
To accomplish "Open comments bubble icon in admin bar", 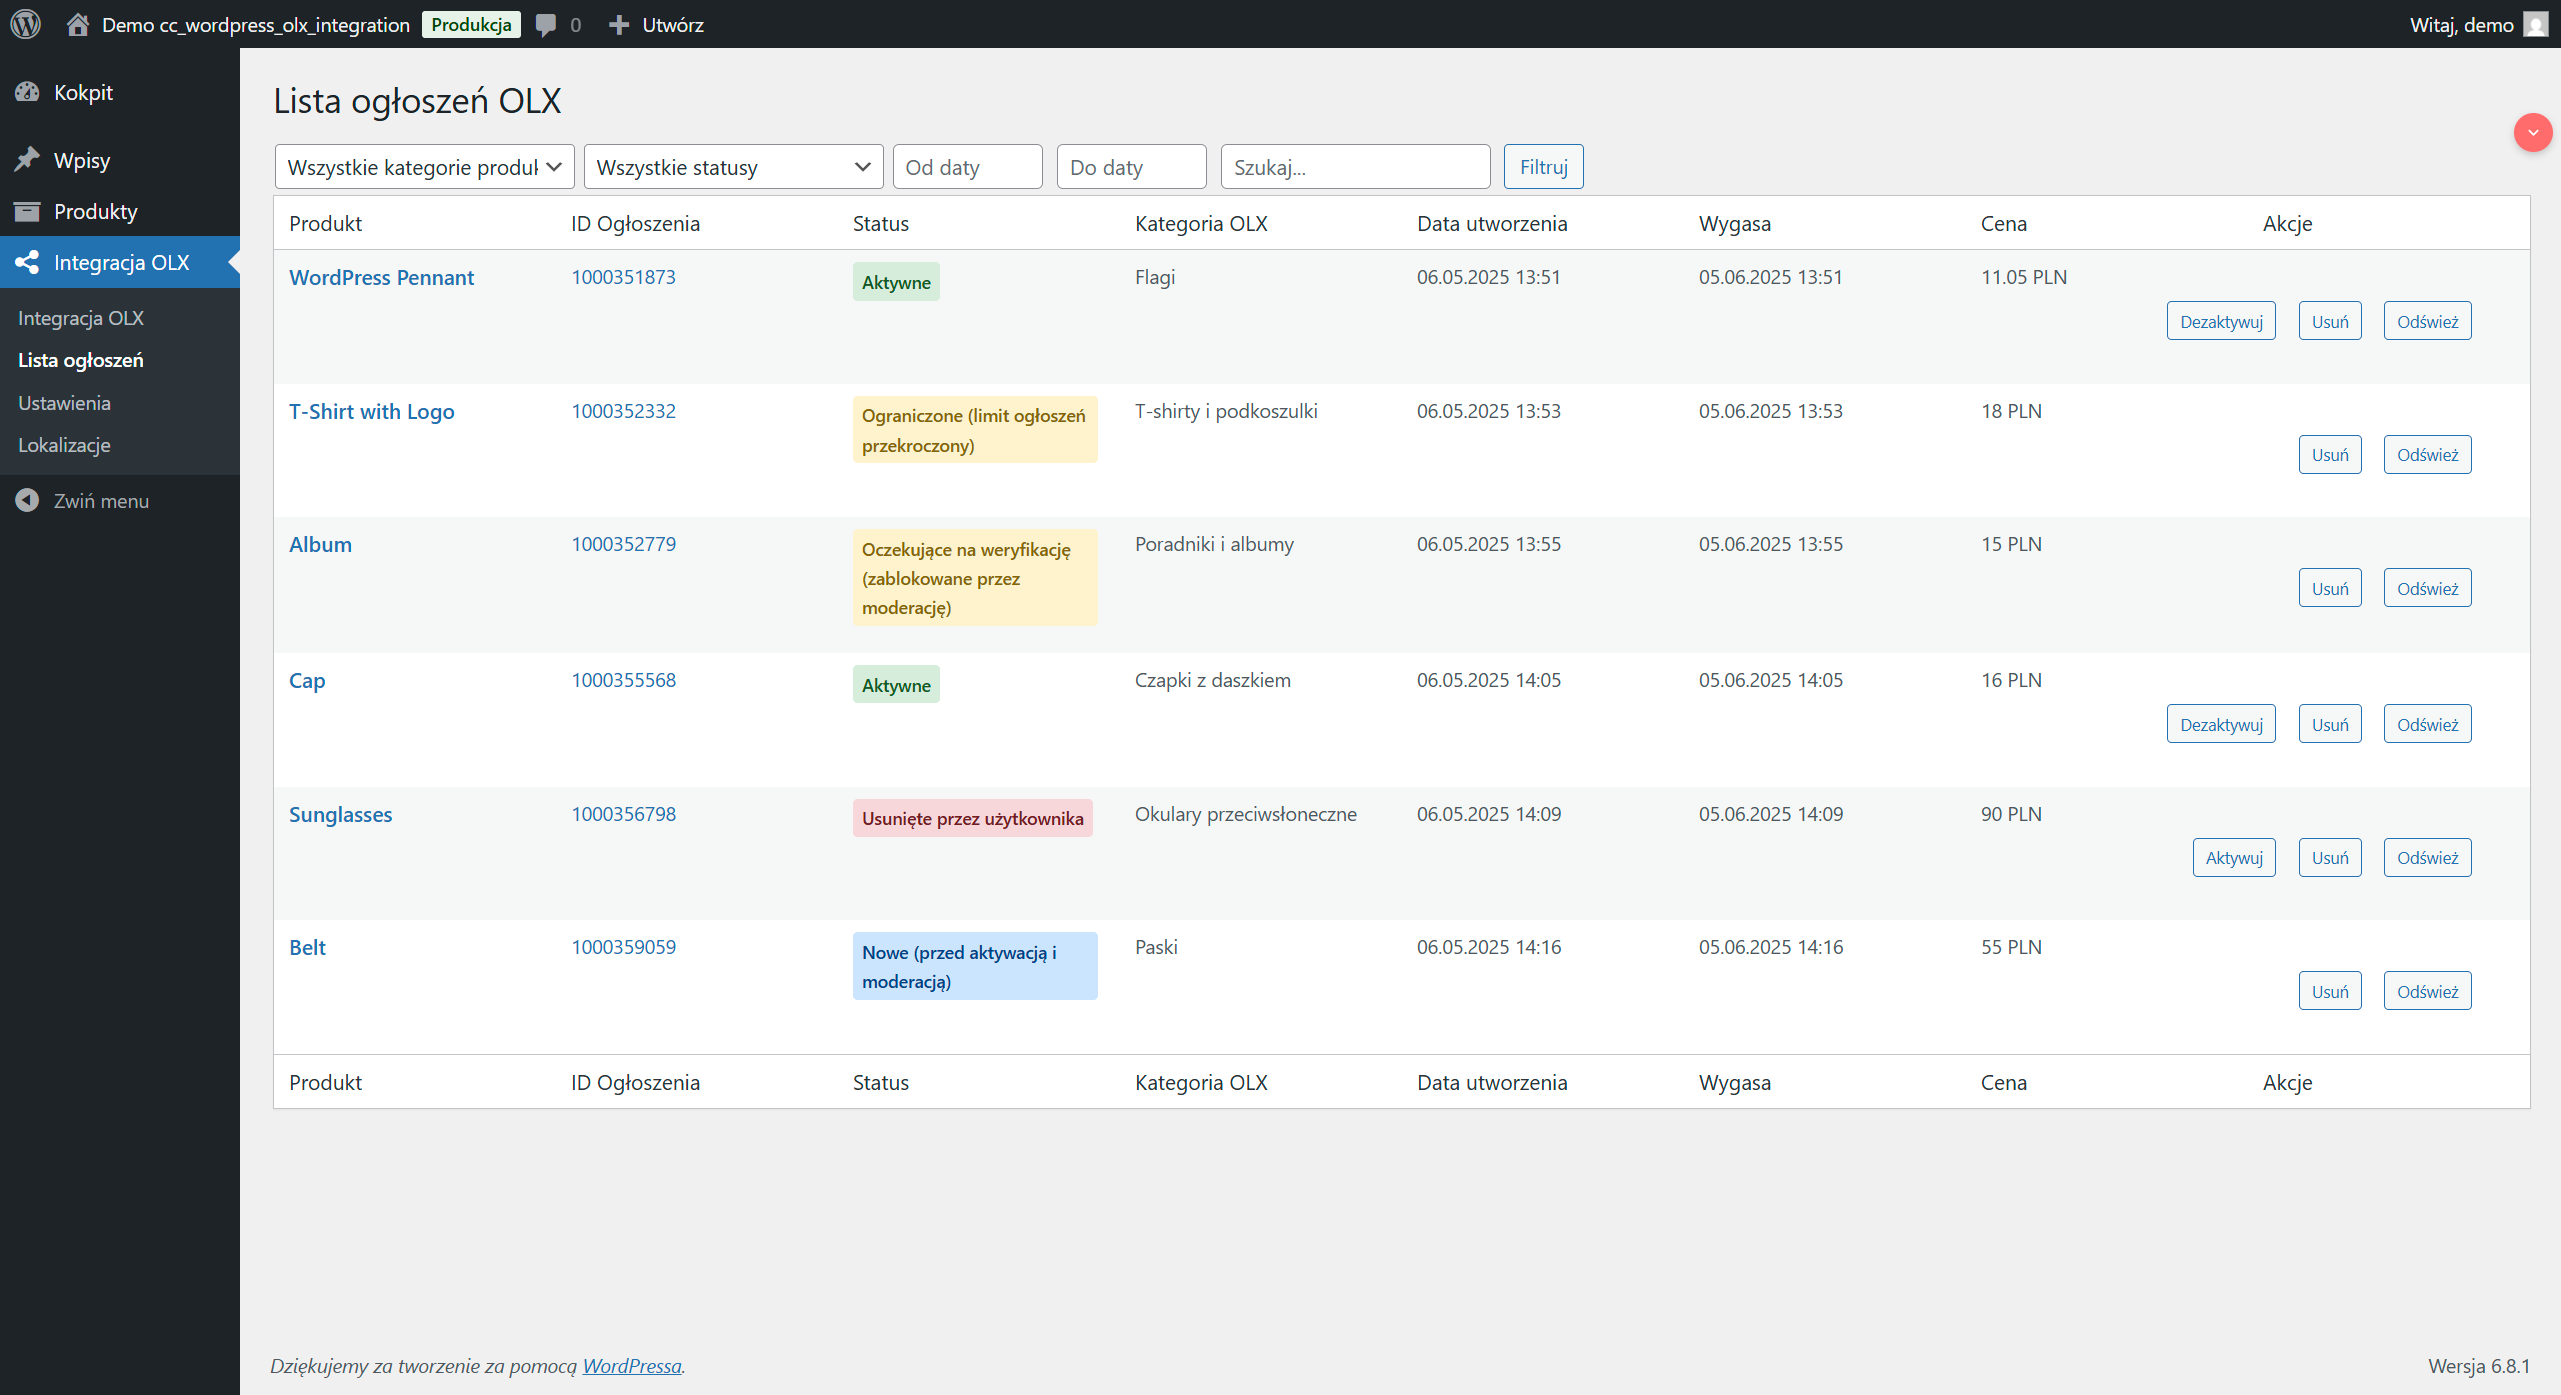I will point(546,24).
